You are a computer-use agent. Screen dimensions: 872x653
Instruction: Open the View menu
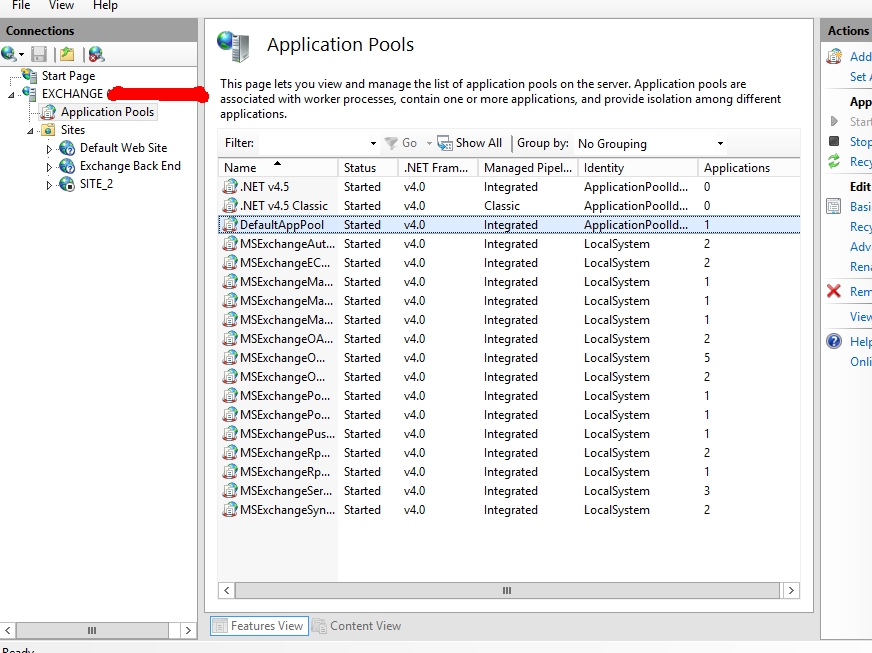click(x=61, y=6)
